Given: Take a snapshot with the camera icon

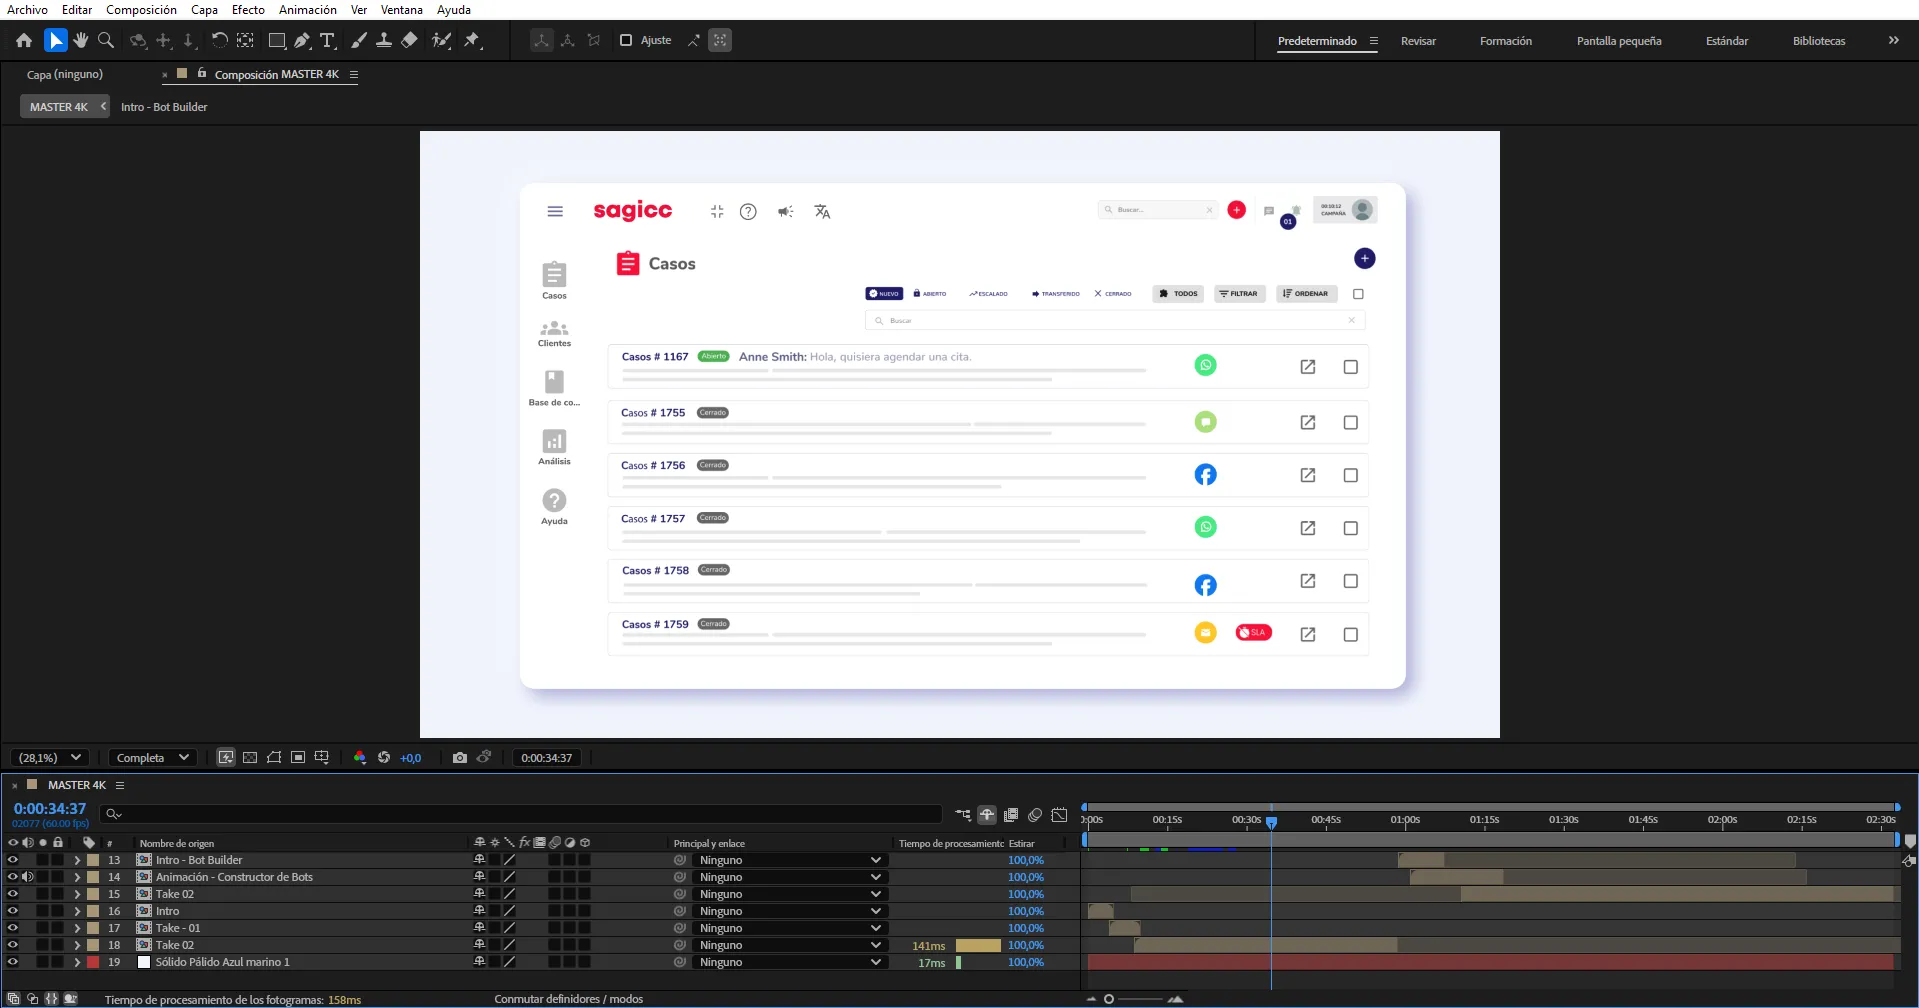Looking at the screenshot, I should pos(460,758).
